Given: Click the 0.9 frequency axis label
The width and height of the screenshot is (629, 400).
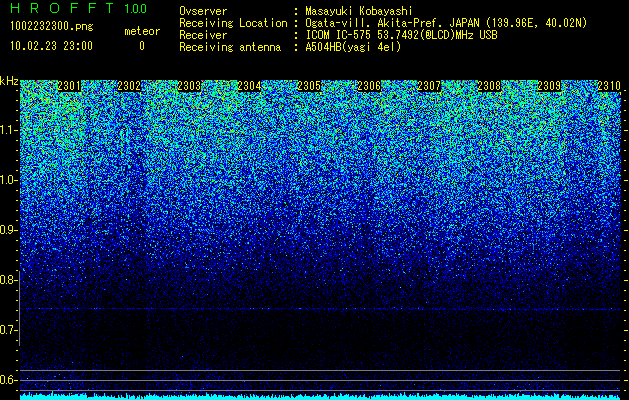Looking at the screenshot, I should coord(8,230).
